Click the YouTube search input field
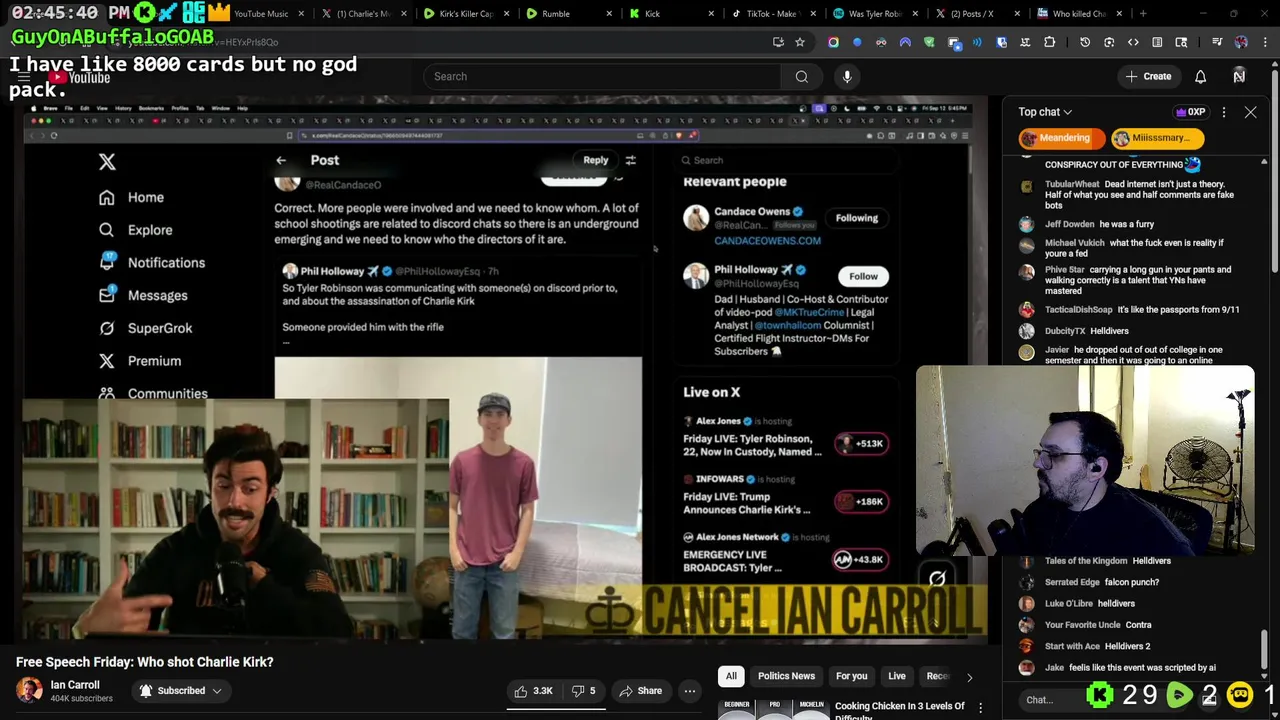Viewport: 1280px width, 720px height. tap(602, 76)
